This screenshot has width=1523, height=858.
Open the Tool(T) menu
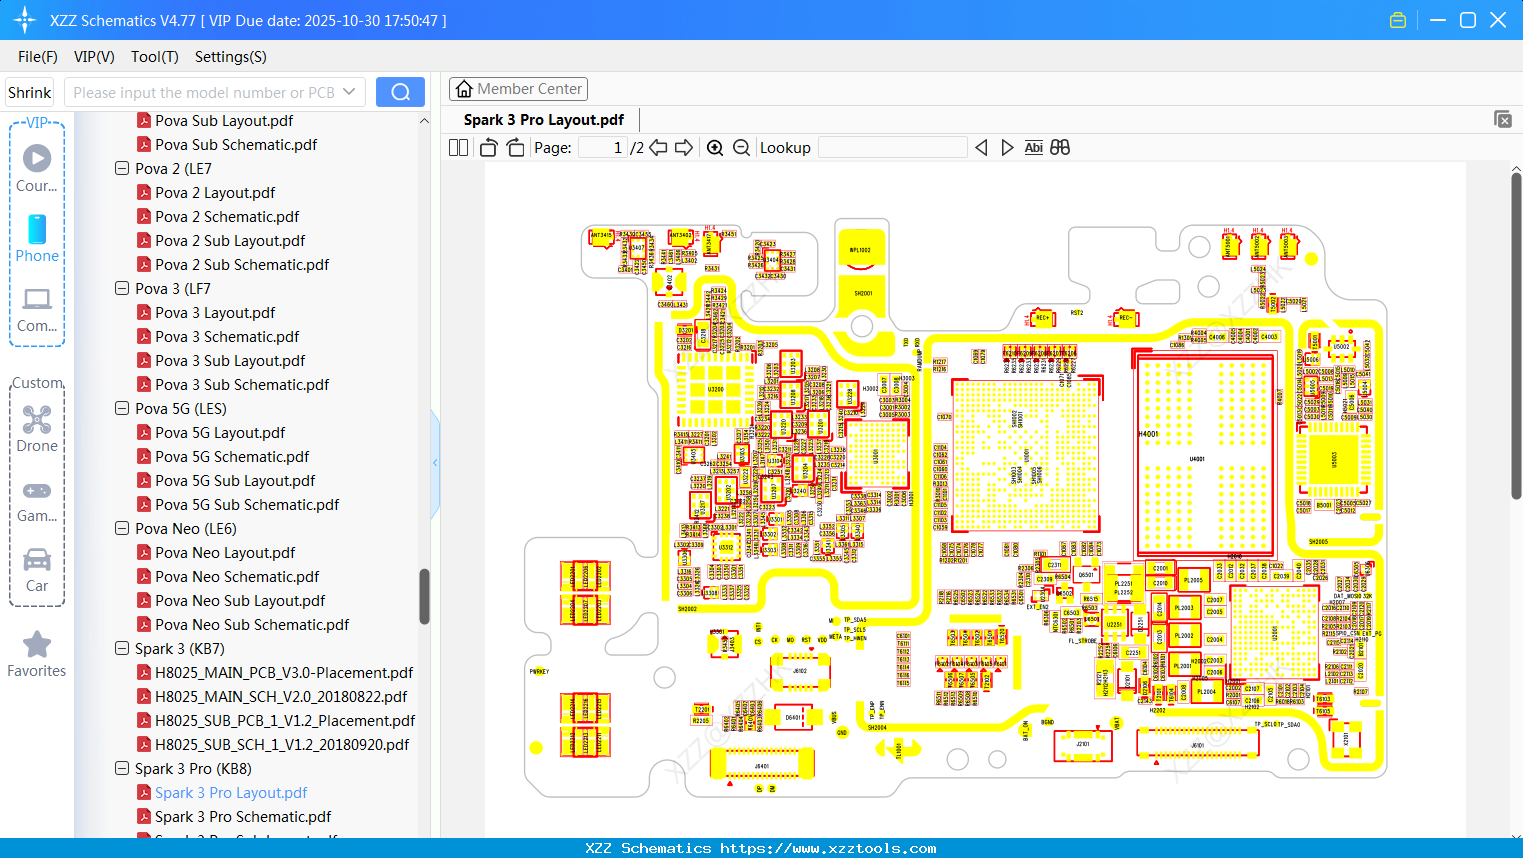tap(154, 57)
